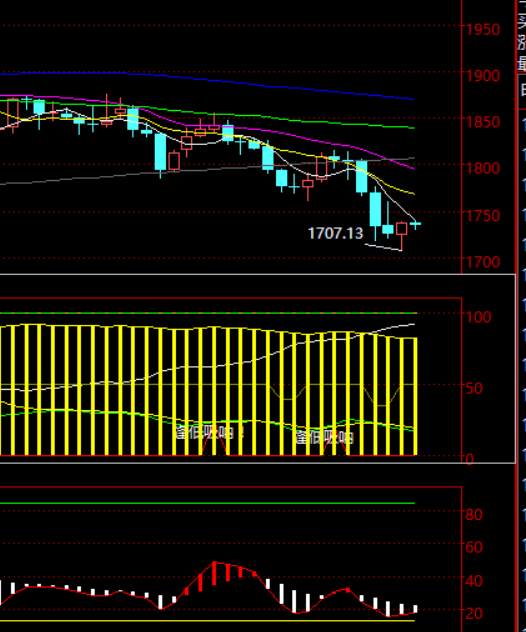Click the 60 level label in the bottom indicator

coord(474,547)
